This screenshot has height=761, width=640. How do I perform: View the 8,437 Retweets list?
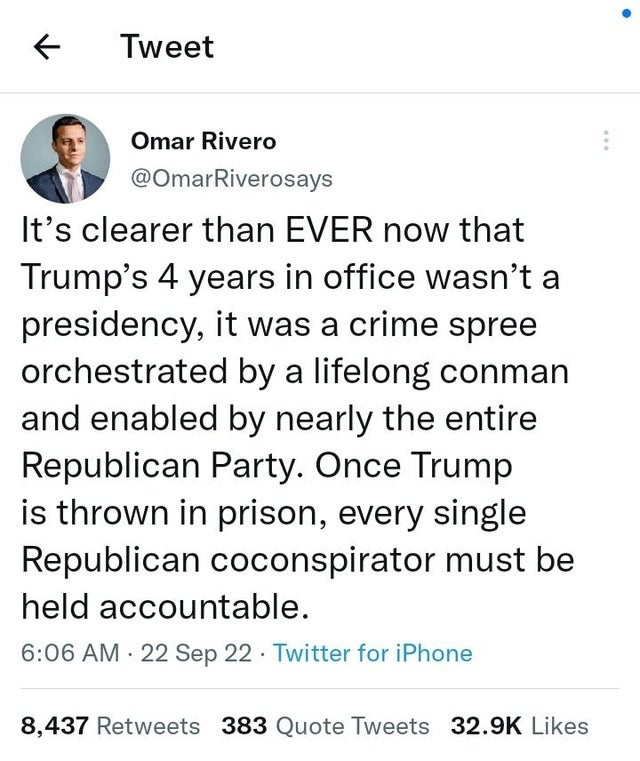pyautogui.click(x=110, y=726)
